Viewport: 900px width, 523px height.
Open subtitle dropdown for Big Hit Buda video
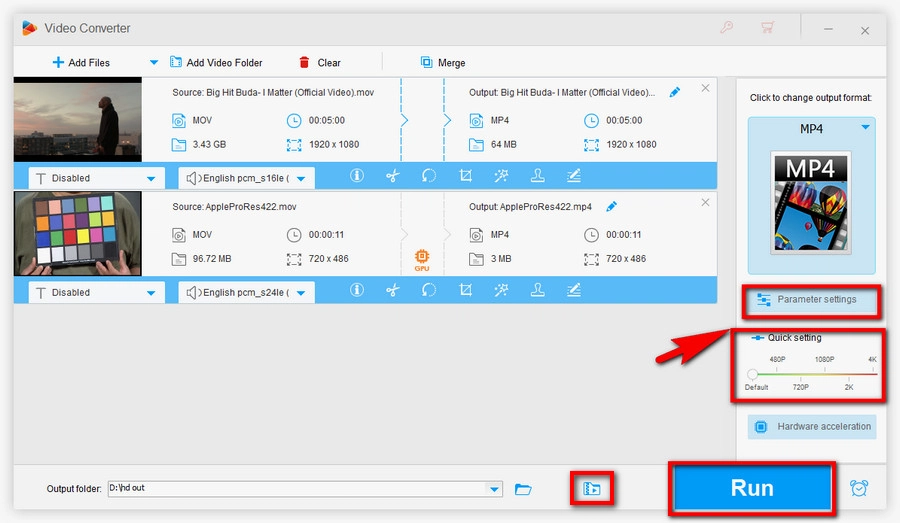tap(96, 178)
